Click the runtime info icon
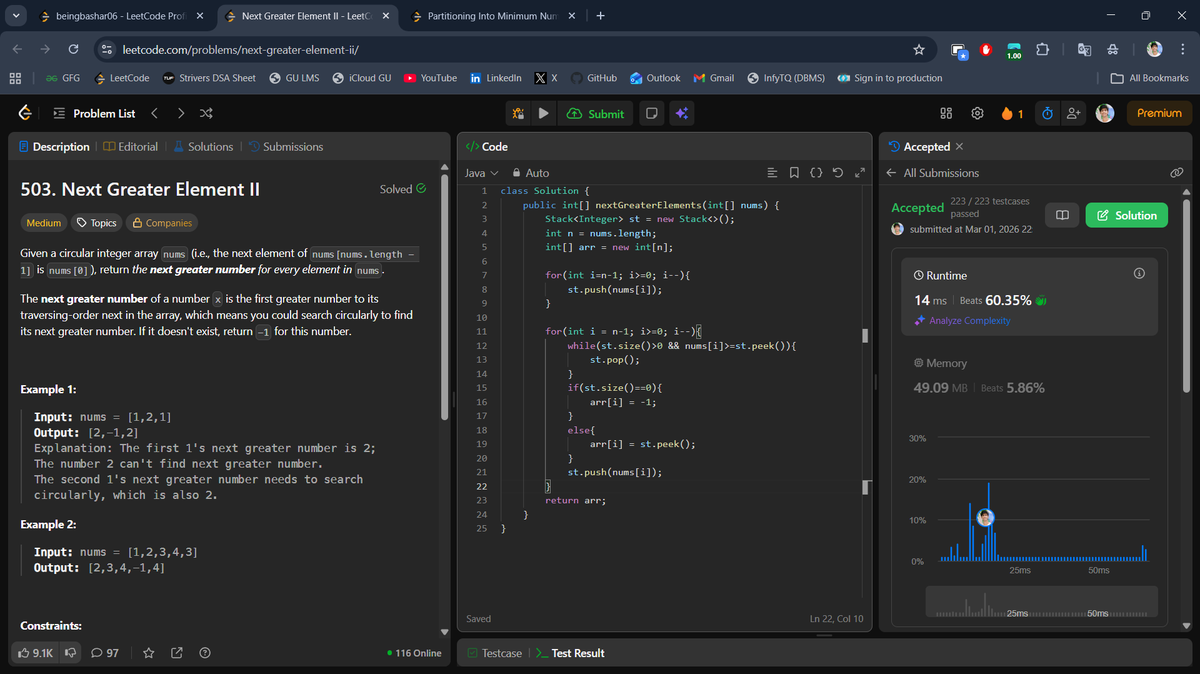Viewport: 1200px width, 674px height. point(1138,275)
